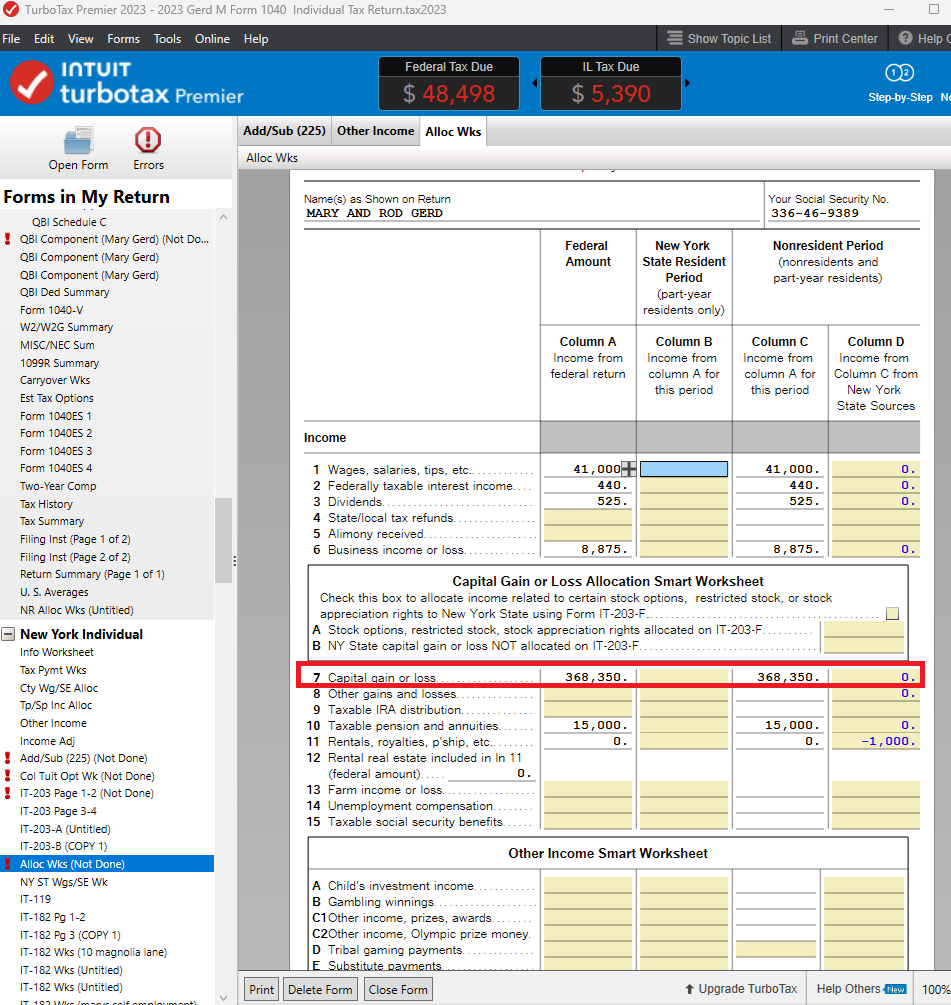Image resolution: width=951 pixels, height=1005 pixels.
Task: Open the Tools menu
Action: [x=167, y=38]
